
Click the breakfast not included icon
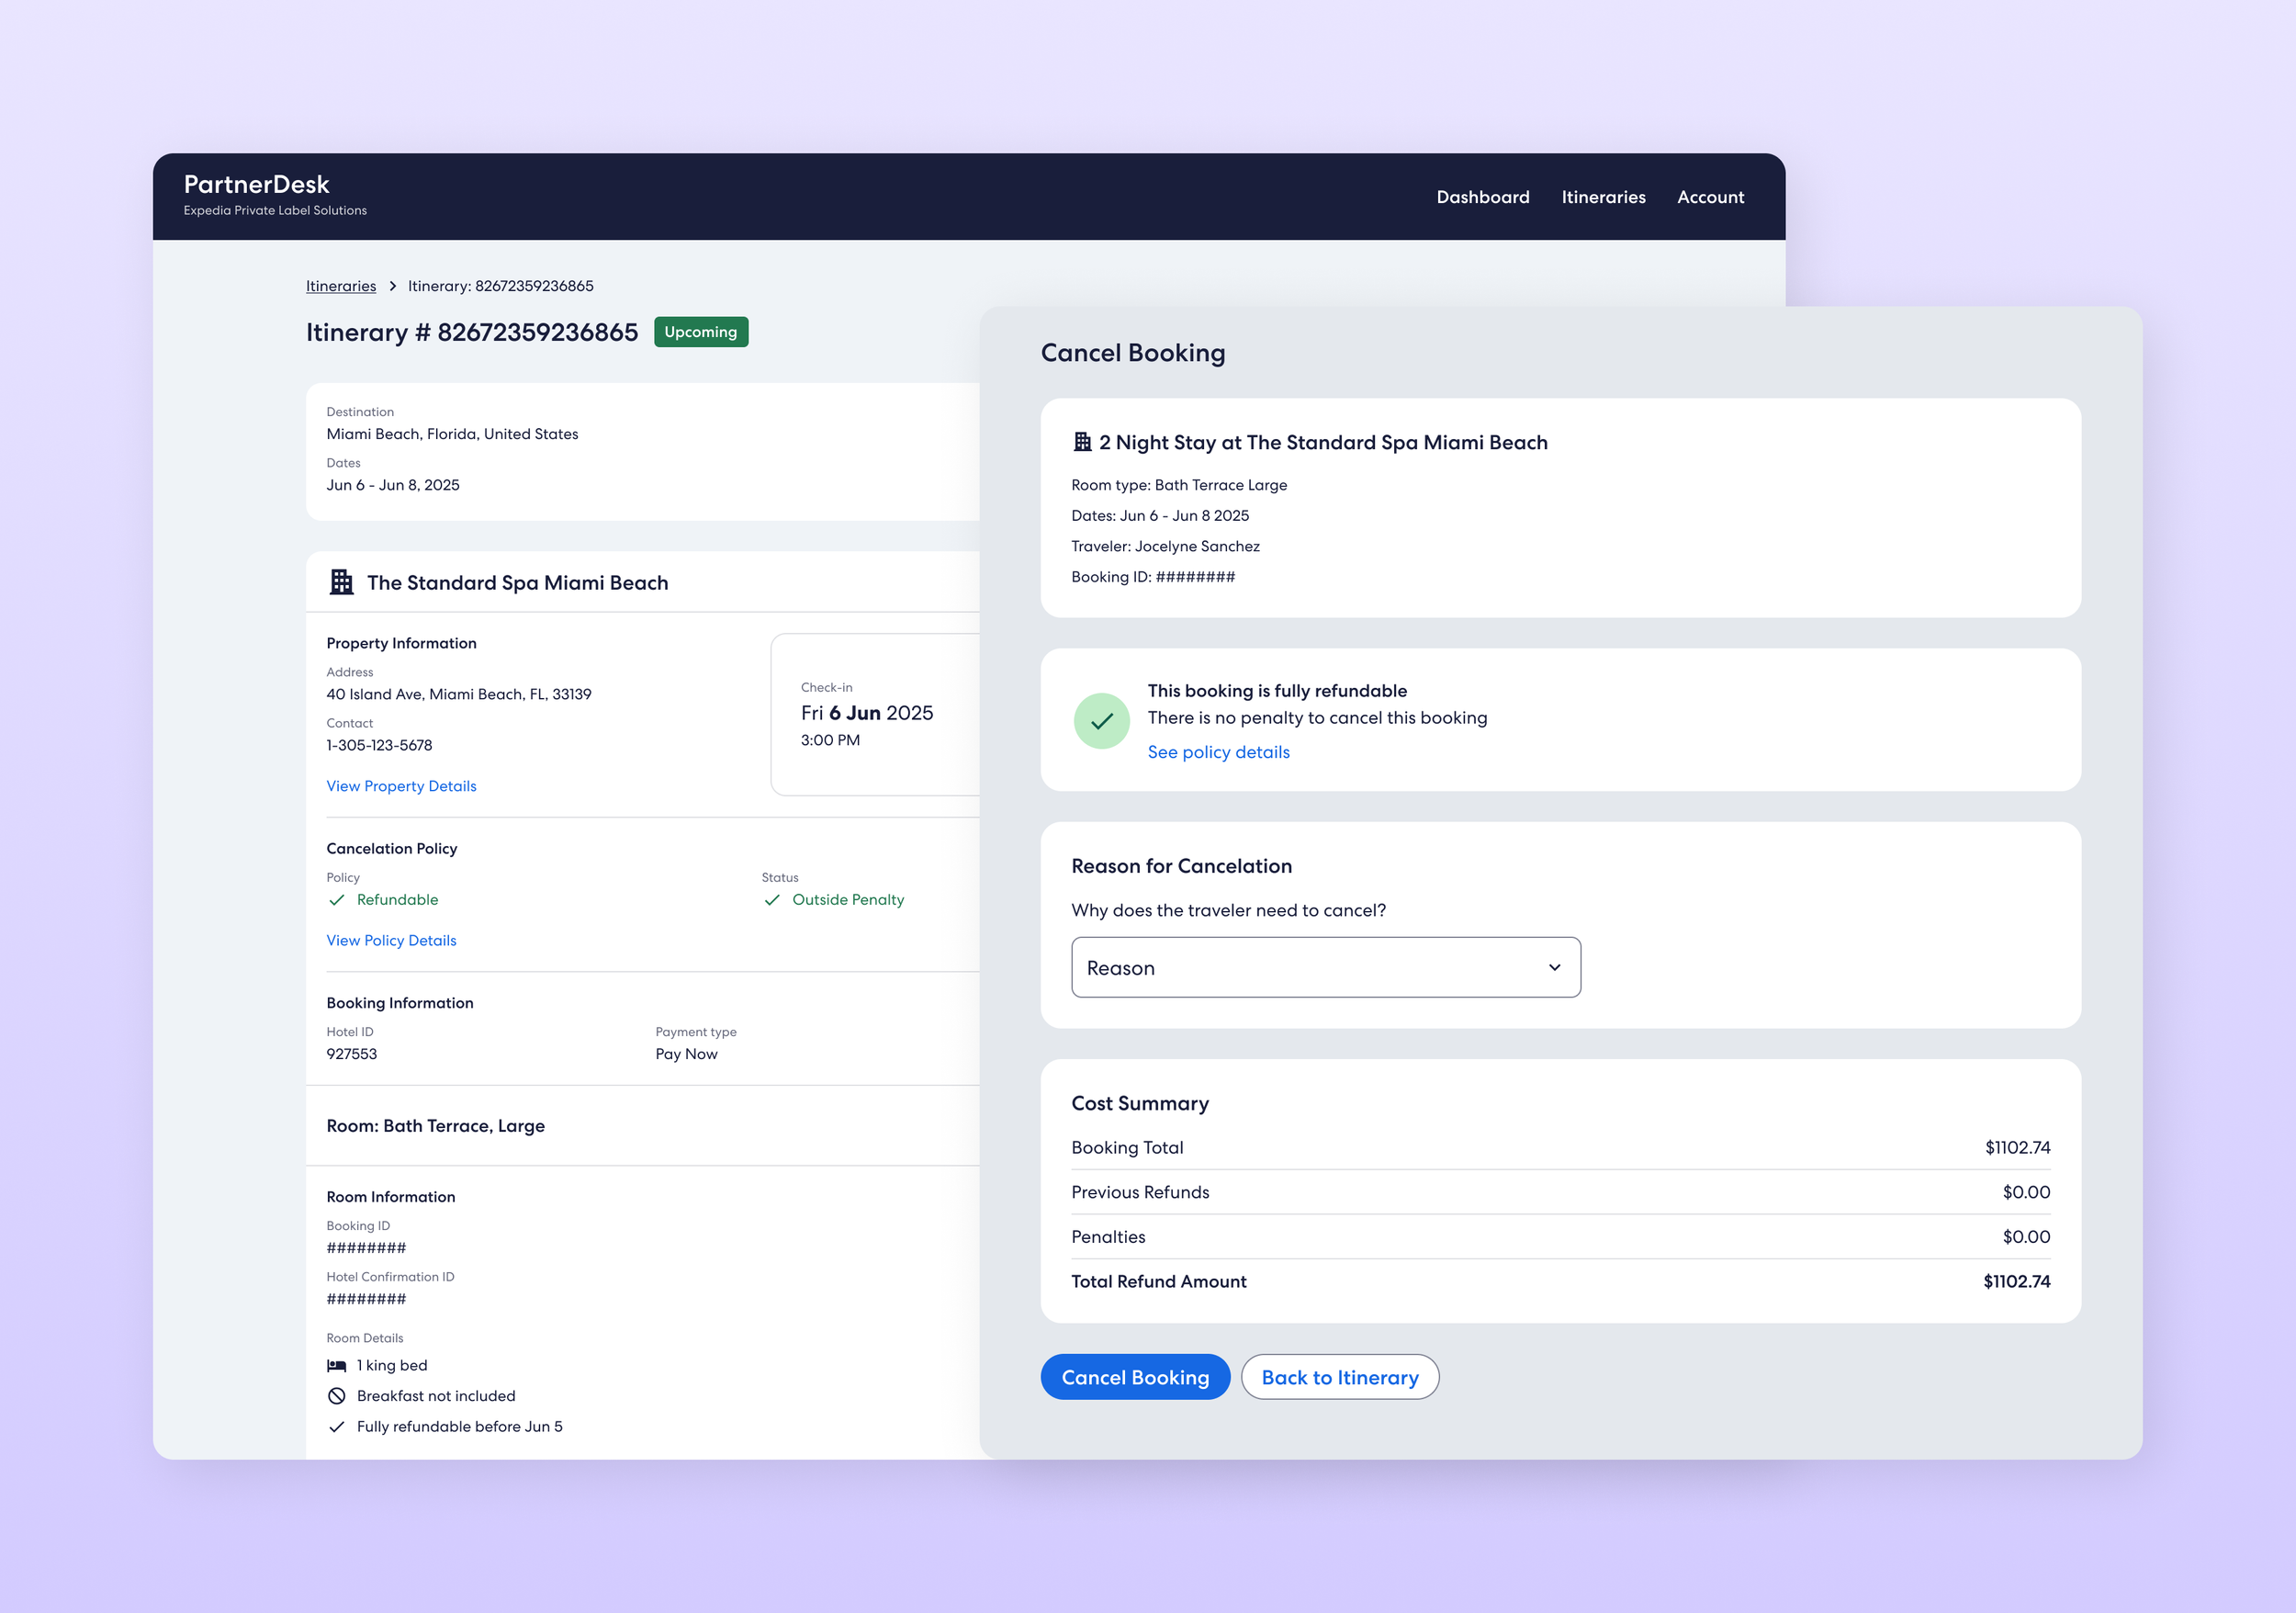pyautogui.click(x=337, y=1396)
